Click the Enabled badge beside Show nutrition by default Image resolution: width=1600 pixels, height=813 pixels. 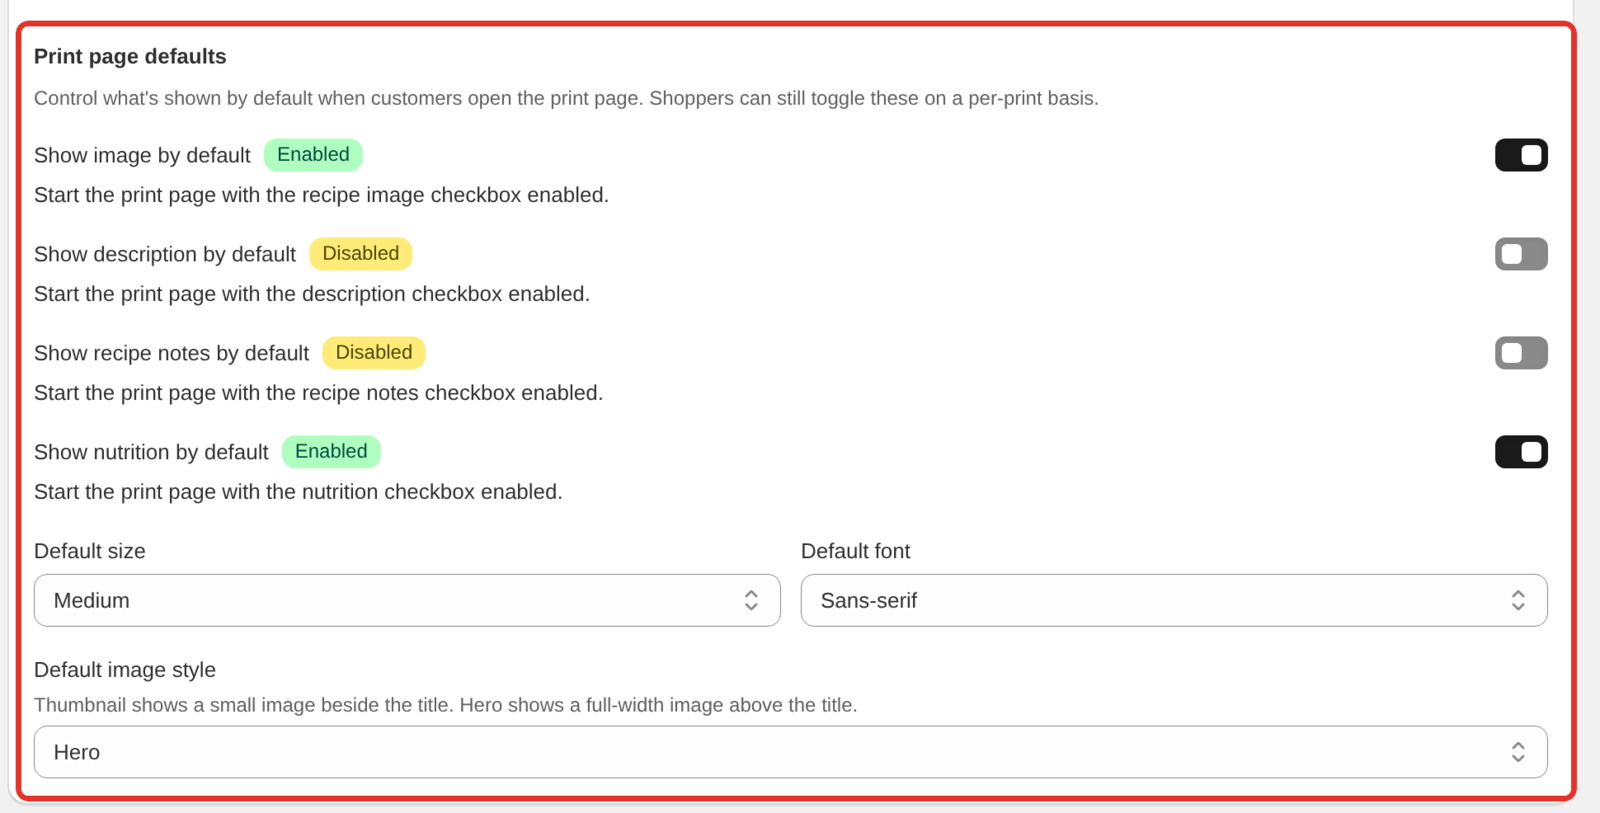[331, 452]
